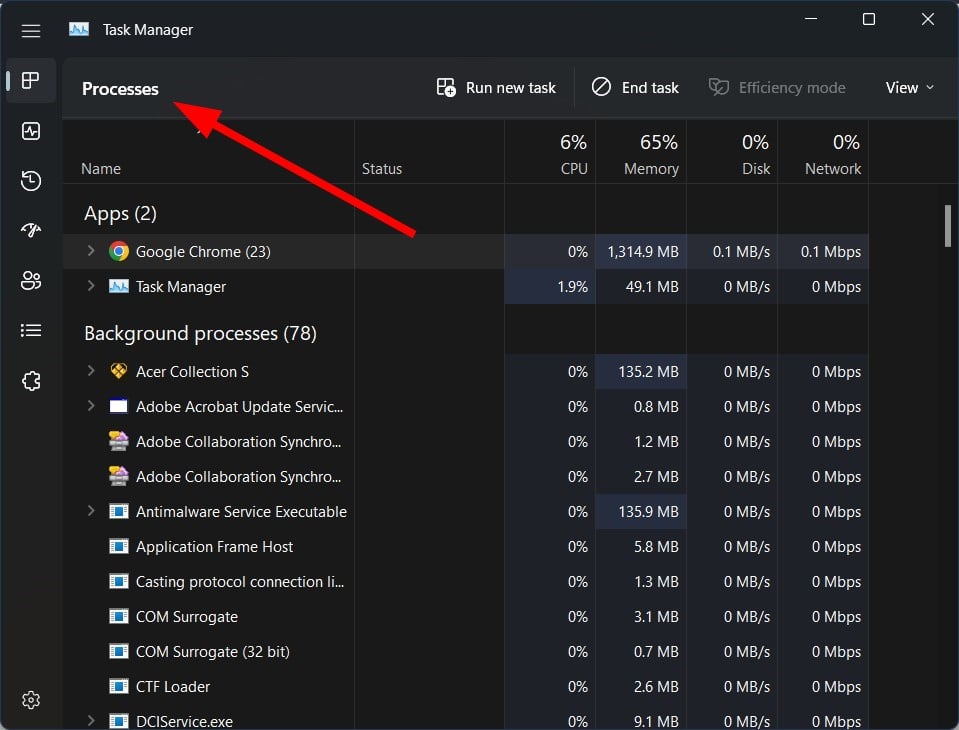Select the COM Surrogate process name
Screen dimensions: 959x730
pyautogui.click(x=187, y=616)
